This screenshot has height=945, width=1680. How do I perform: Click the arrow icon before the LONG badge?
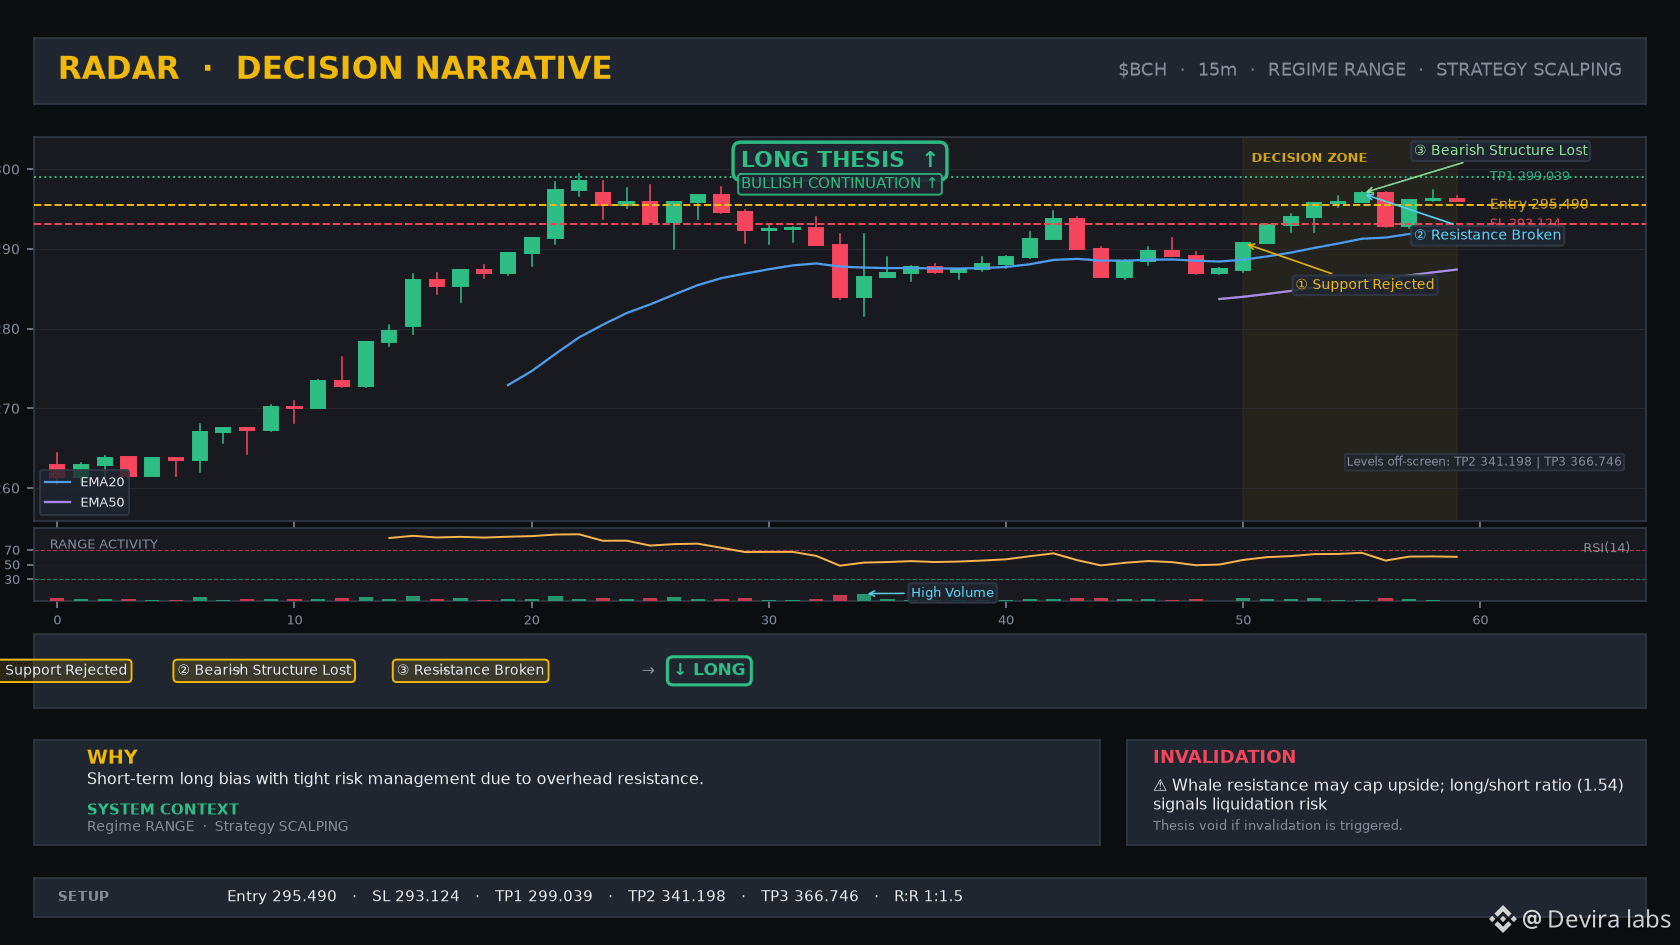click(648, 670)
